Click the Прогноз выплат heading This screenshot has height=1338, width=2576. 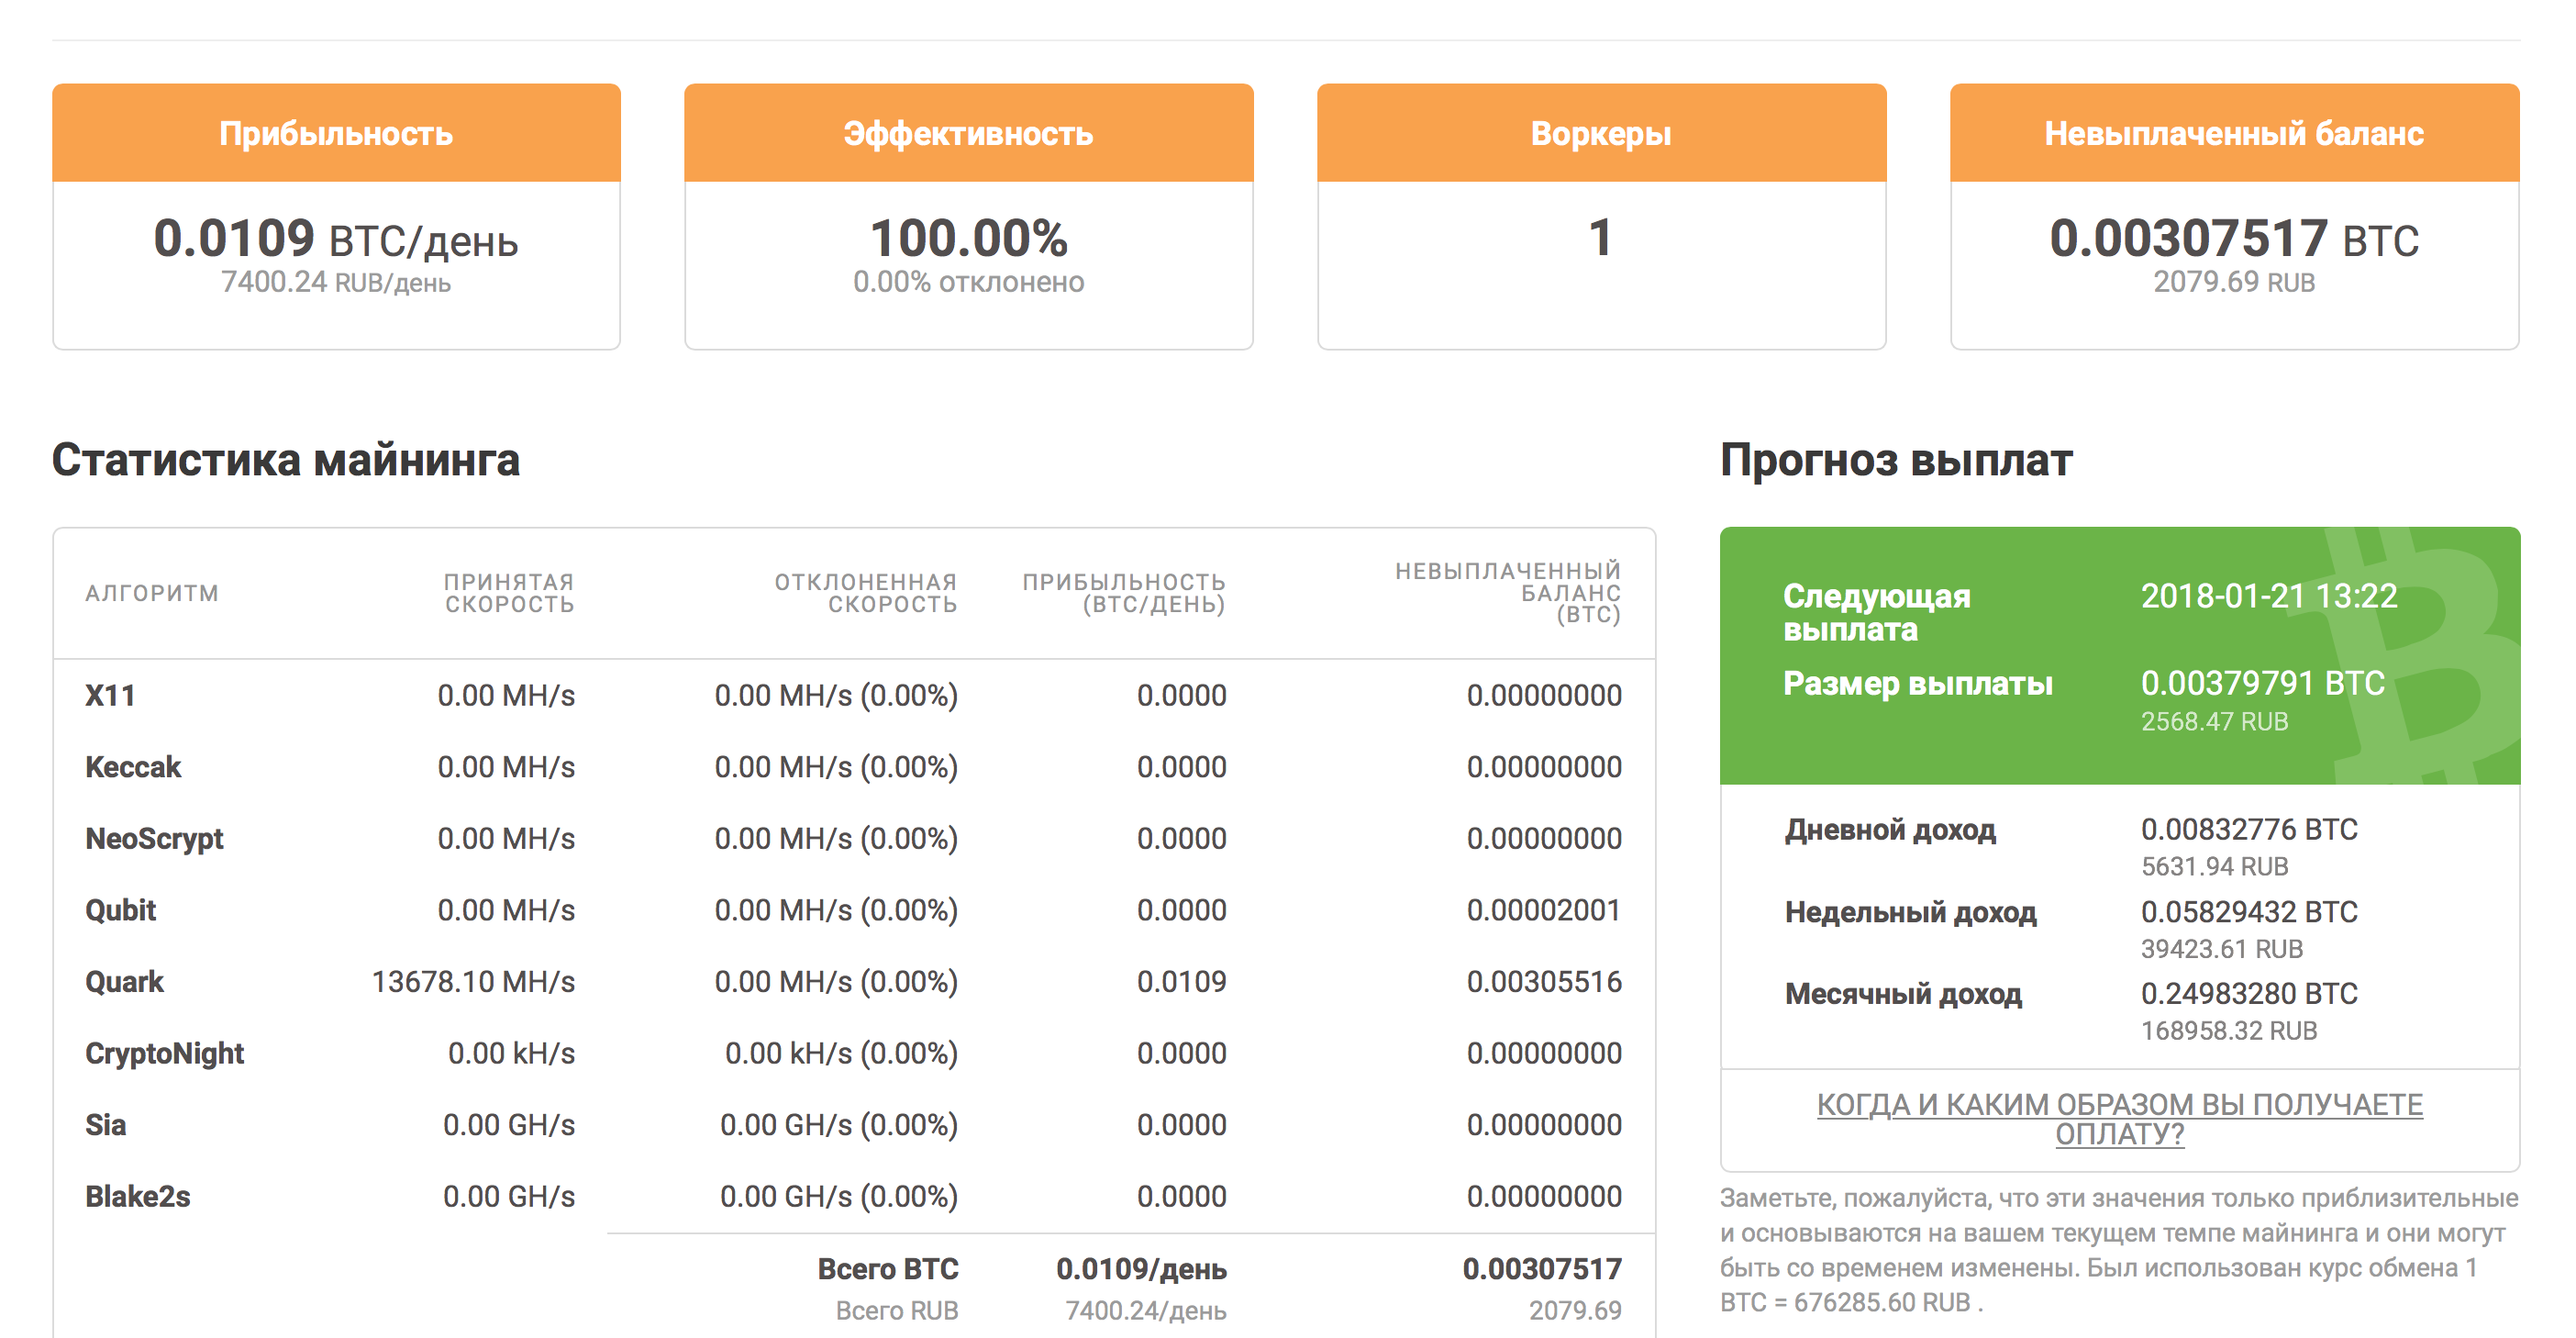pyautogui.click(x=1896, y=461)
